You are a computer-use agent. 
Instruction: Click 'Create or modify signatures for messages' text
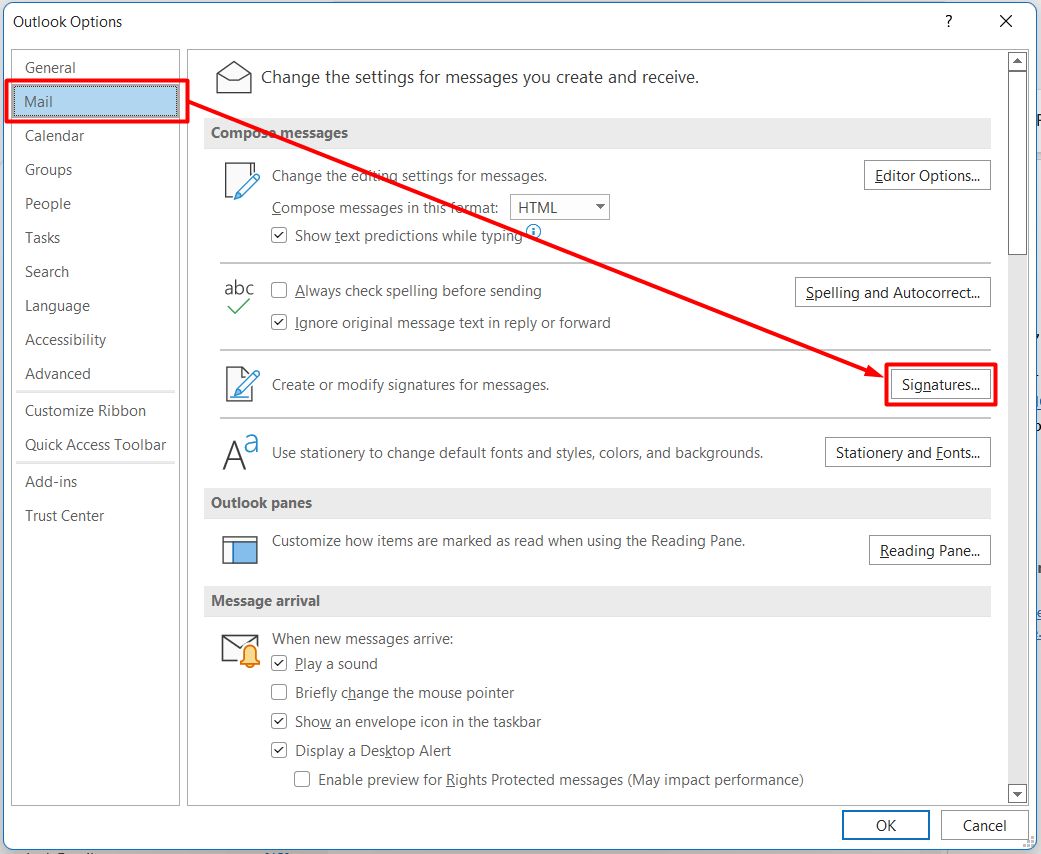pyautogui.click(x=410, y=384)
